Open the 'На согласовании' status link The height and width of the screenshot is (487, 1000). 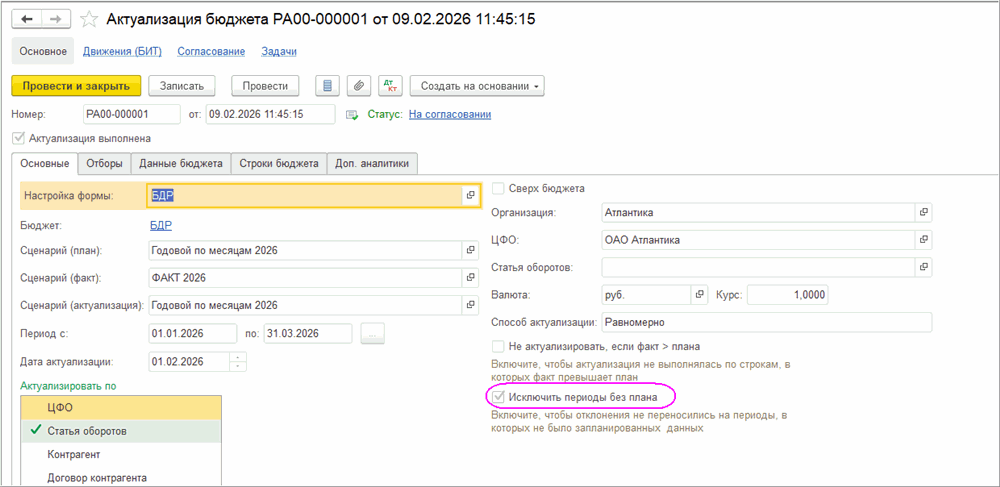point(449,115)
